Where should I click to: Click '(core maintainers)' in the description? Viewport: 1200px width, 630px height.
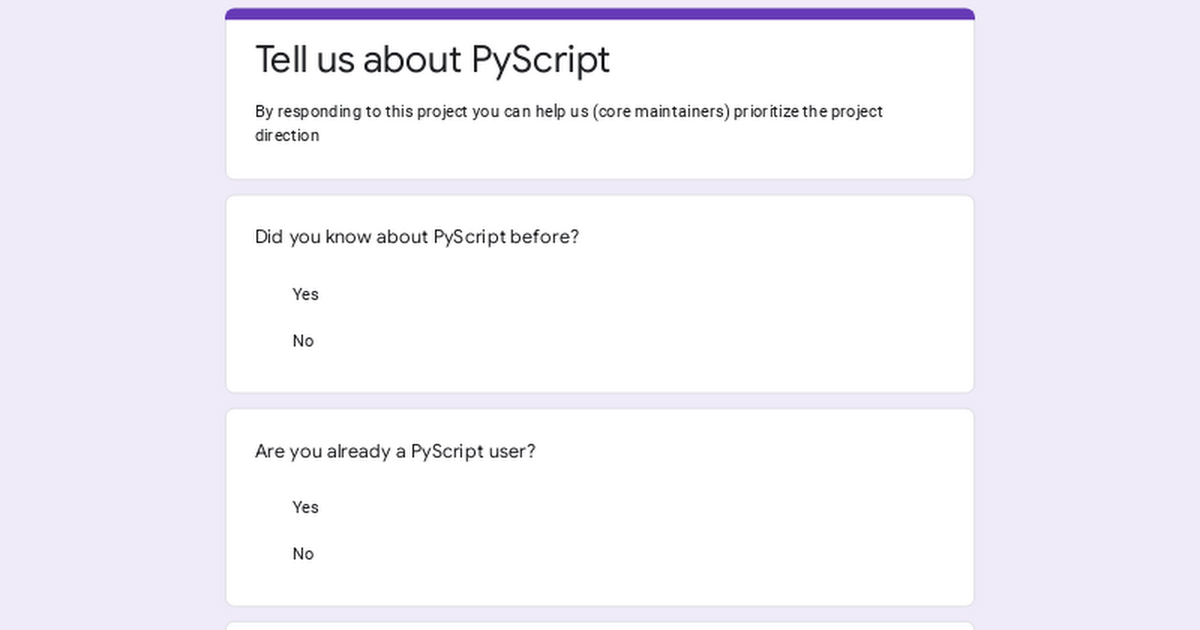click(x=661, y=112)
